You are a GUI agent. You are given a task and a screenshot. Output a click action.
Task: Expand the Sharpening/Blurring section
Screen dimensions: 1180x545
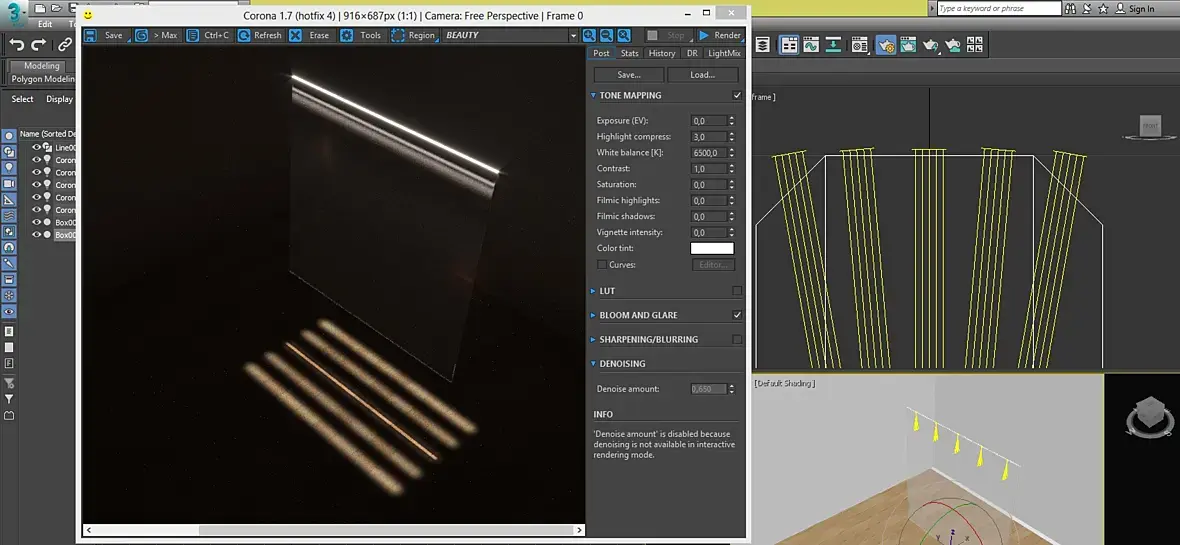pos(648,339)
